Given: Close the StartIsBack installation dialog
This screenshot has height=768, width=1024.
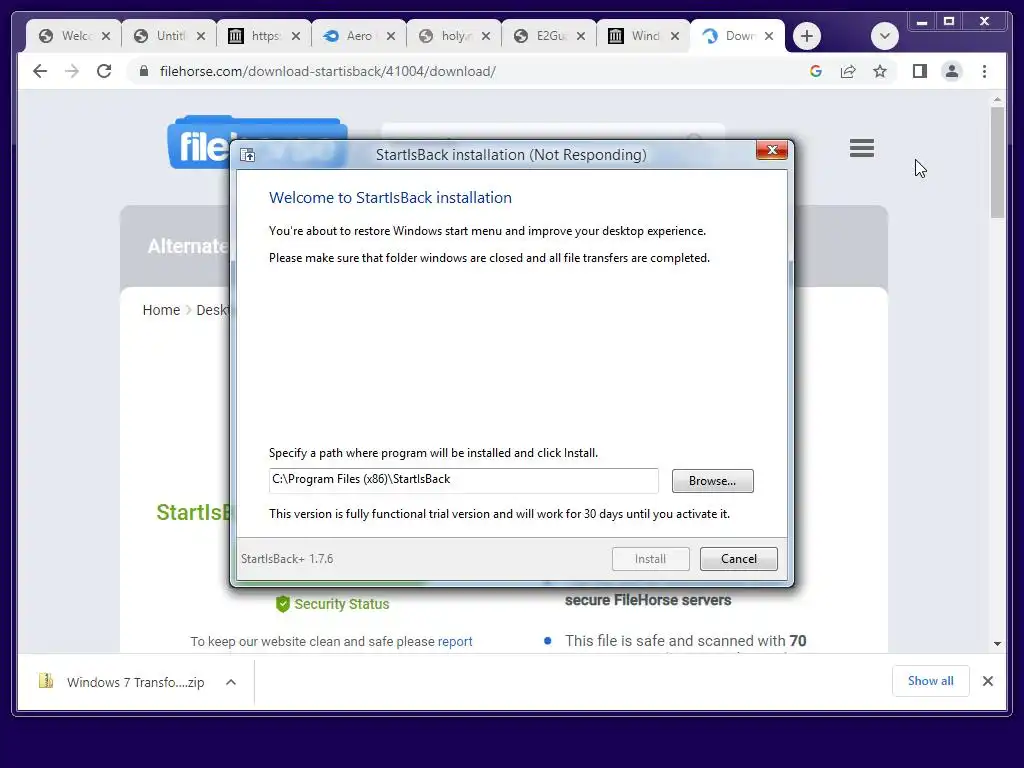Looking at the screenshot, I should 772,150.
